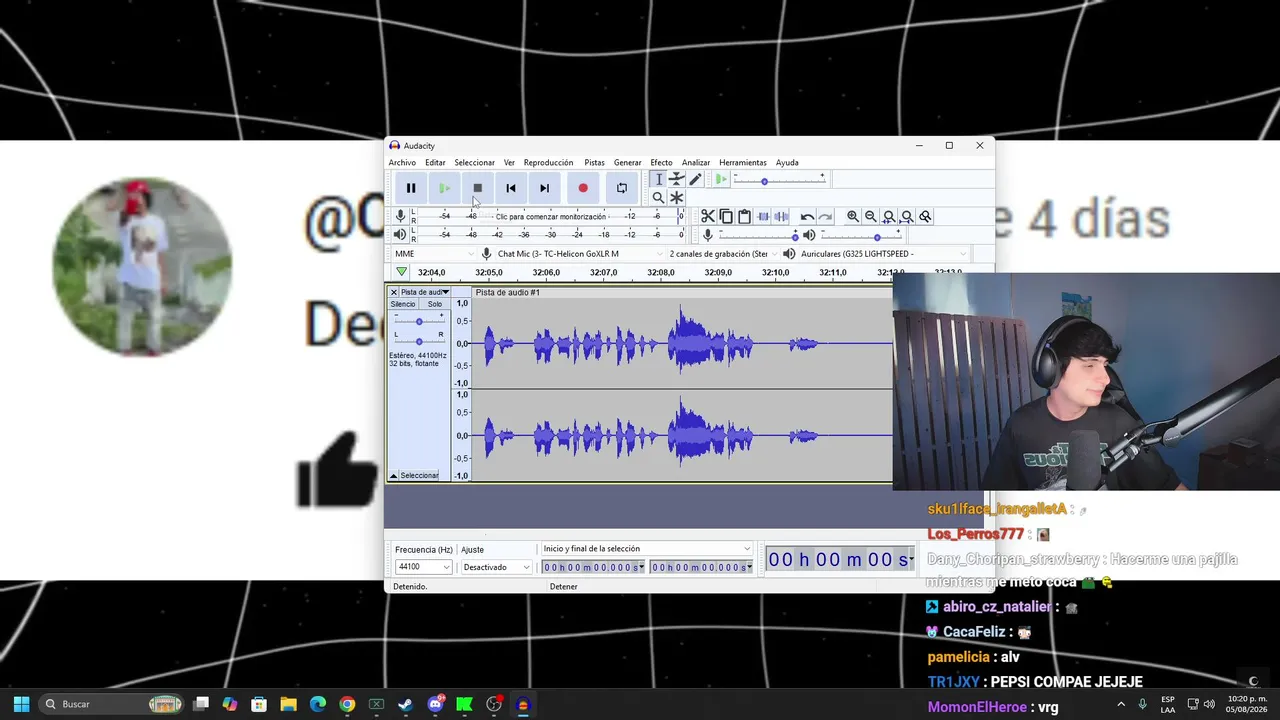
Task: Click the Paste clipboard icon
Action: tap(744, 216)
